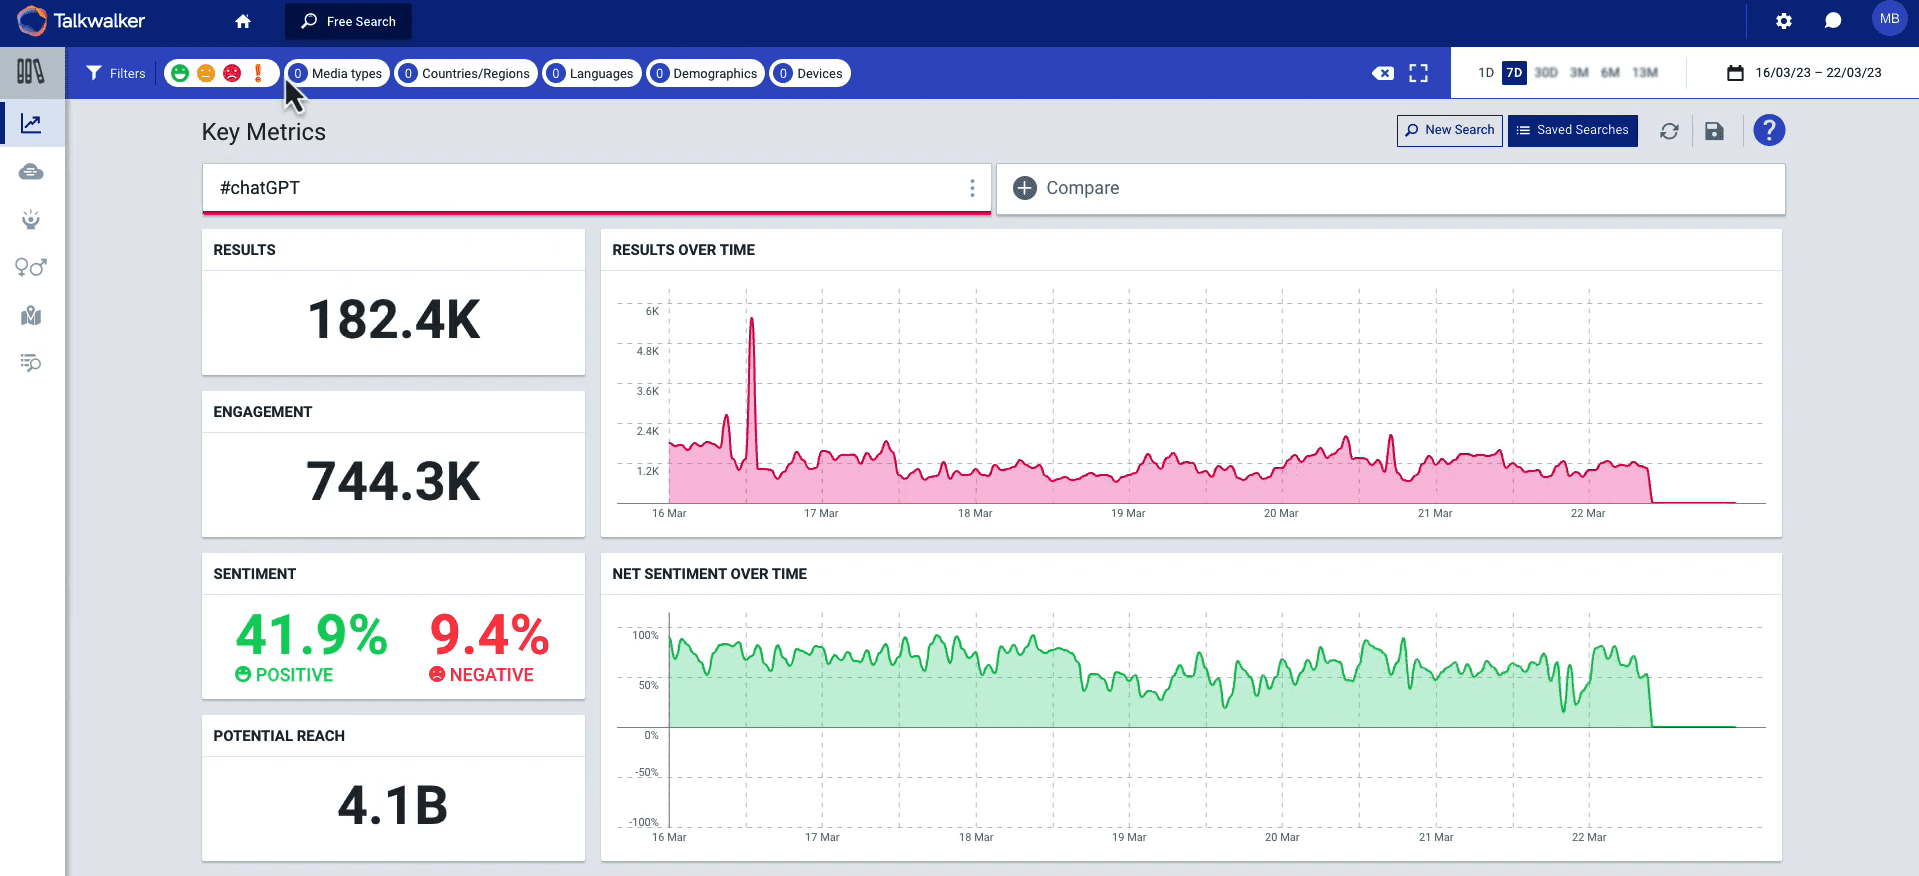Open the settings gear icon

coord(1783,21)
